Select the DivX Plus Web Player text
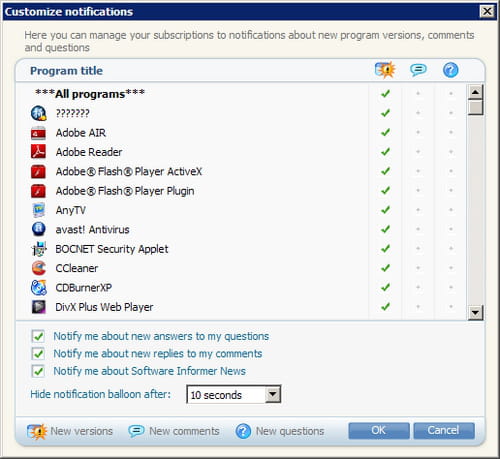This screenshot has height=459, width=500. click(104, 307)
